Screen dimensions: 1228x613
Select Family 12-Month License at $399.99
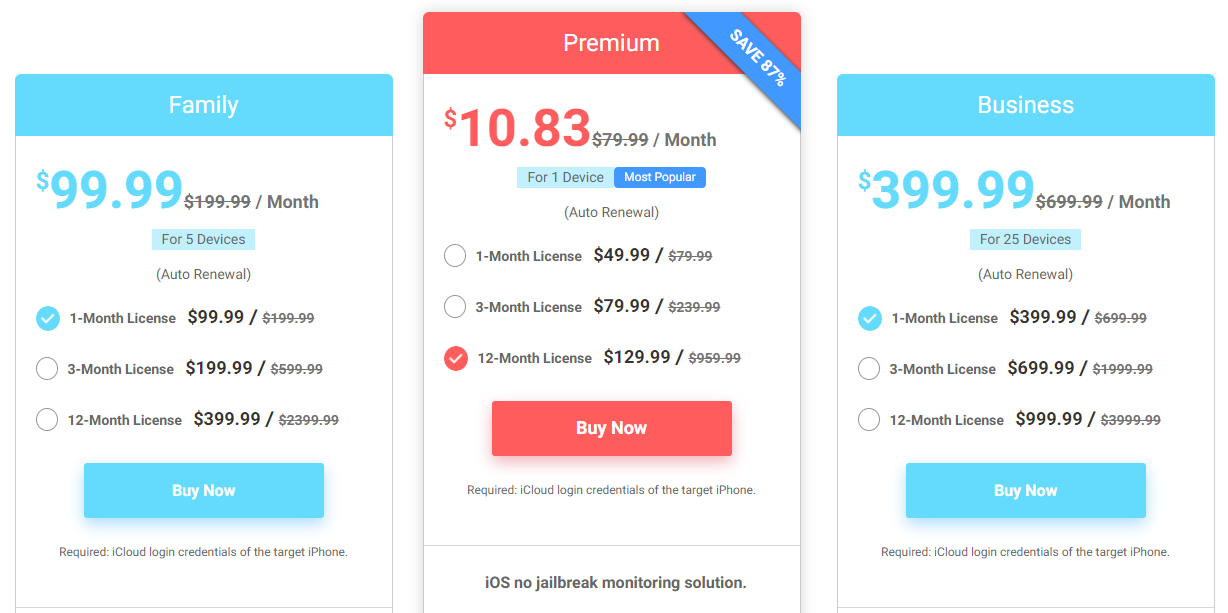(x=47, y=420)
